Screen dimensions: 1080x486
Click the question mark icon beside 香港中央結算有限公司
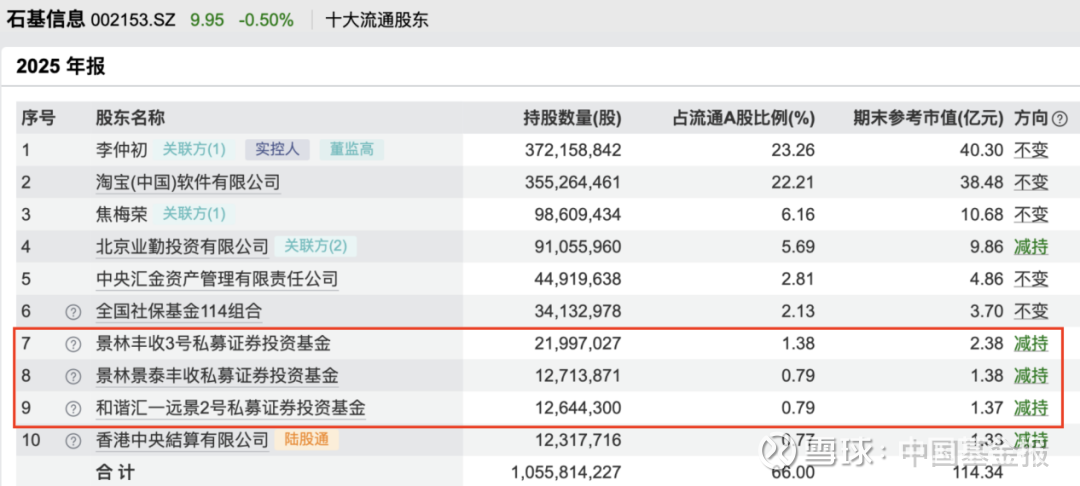72,440
